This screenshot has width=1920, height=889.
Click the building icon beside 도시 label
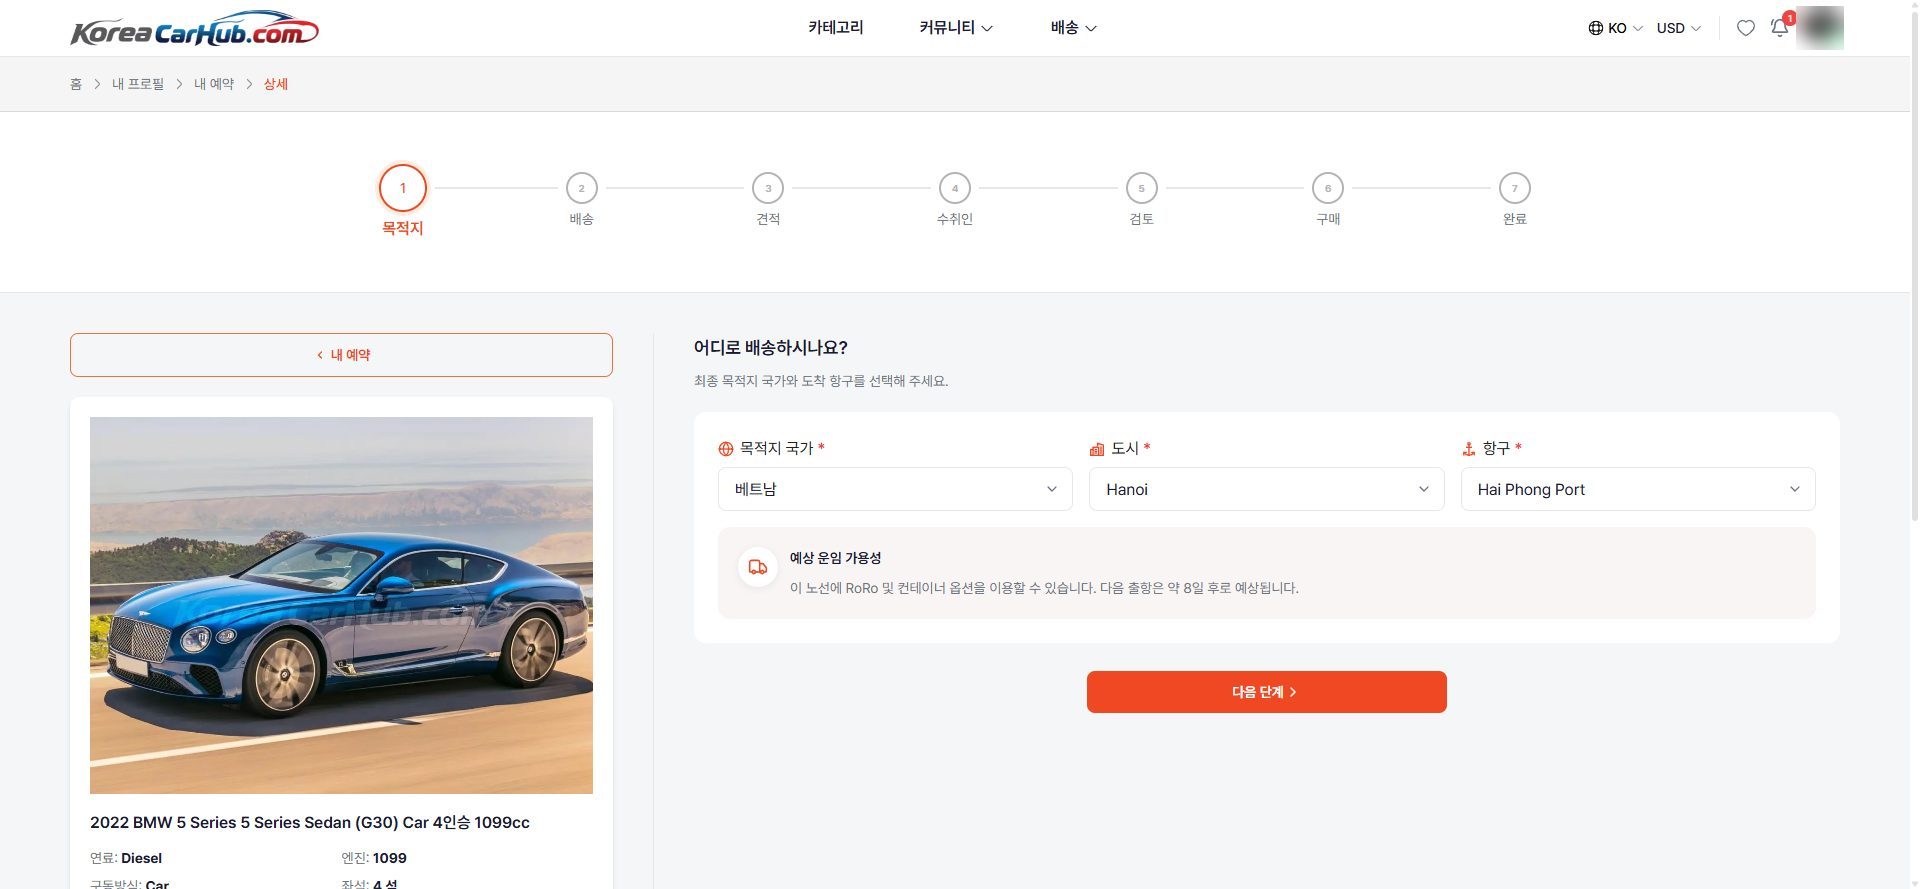pyautogui.click(x=1097, y=449)
